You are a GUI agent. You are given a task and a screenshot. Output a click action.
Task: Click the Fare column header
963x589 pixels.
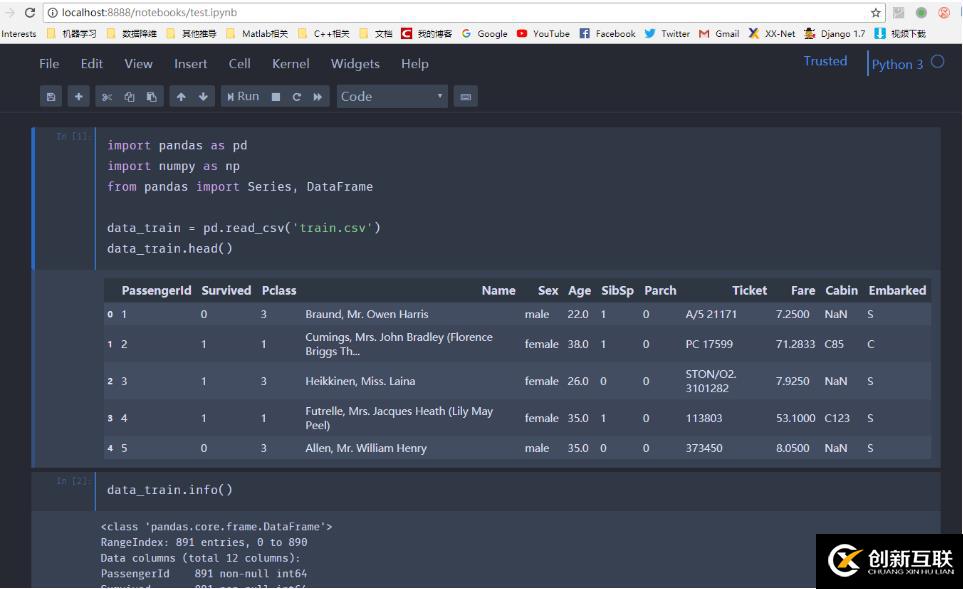[803, 291]
